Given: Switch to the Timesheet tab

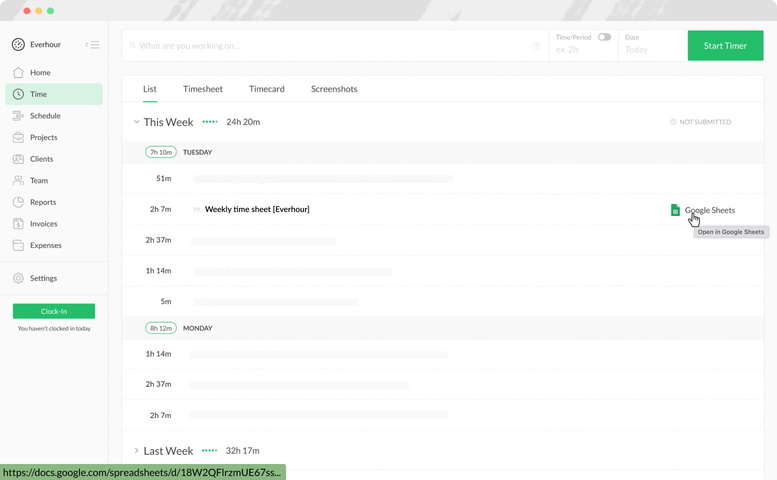Looking at the screenshot, I should point(203,89).
